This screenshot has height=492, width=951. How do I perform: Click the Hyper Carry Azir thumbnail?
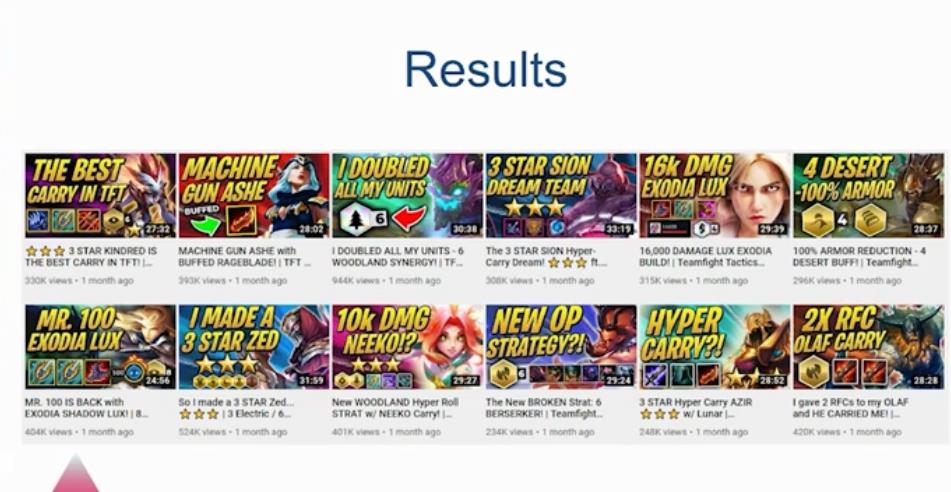pyautogui.click(x=714, y=347)
